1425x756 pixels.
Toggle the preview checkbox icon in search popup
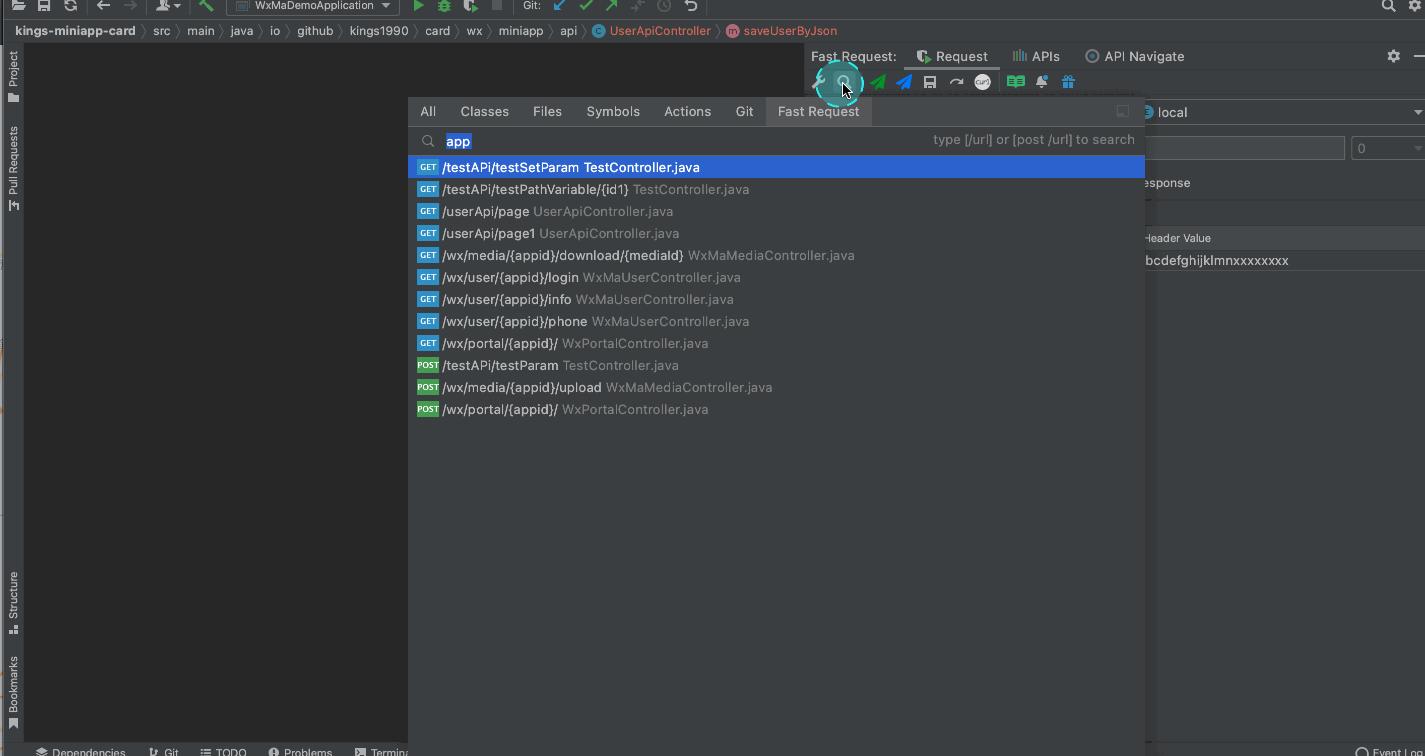1122,112
